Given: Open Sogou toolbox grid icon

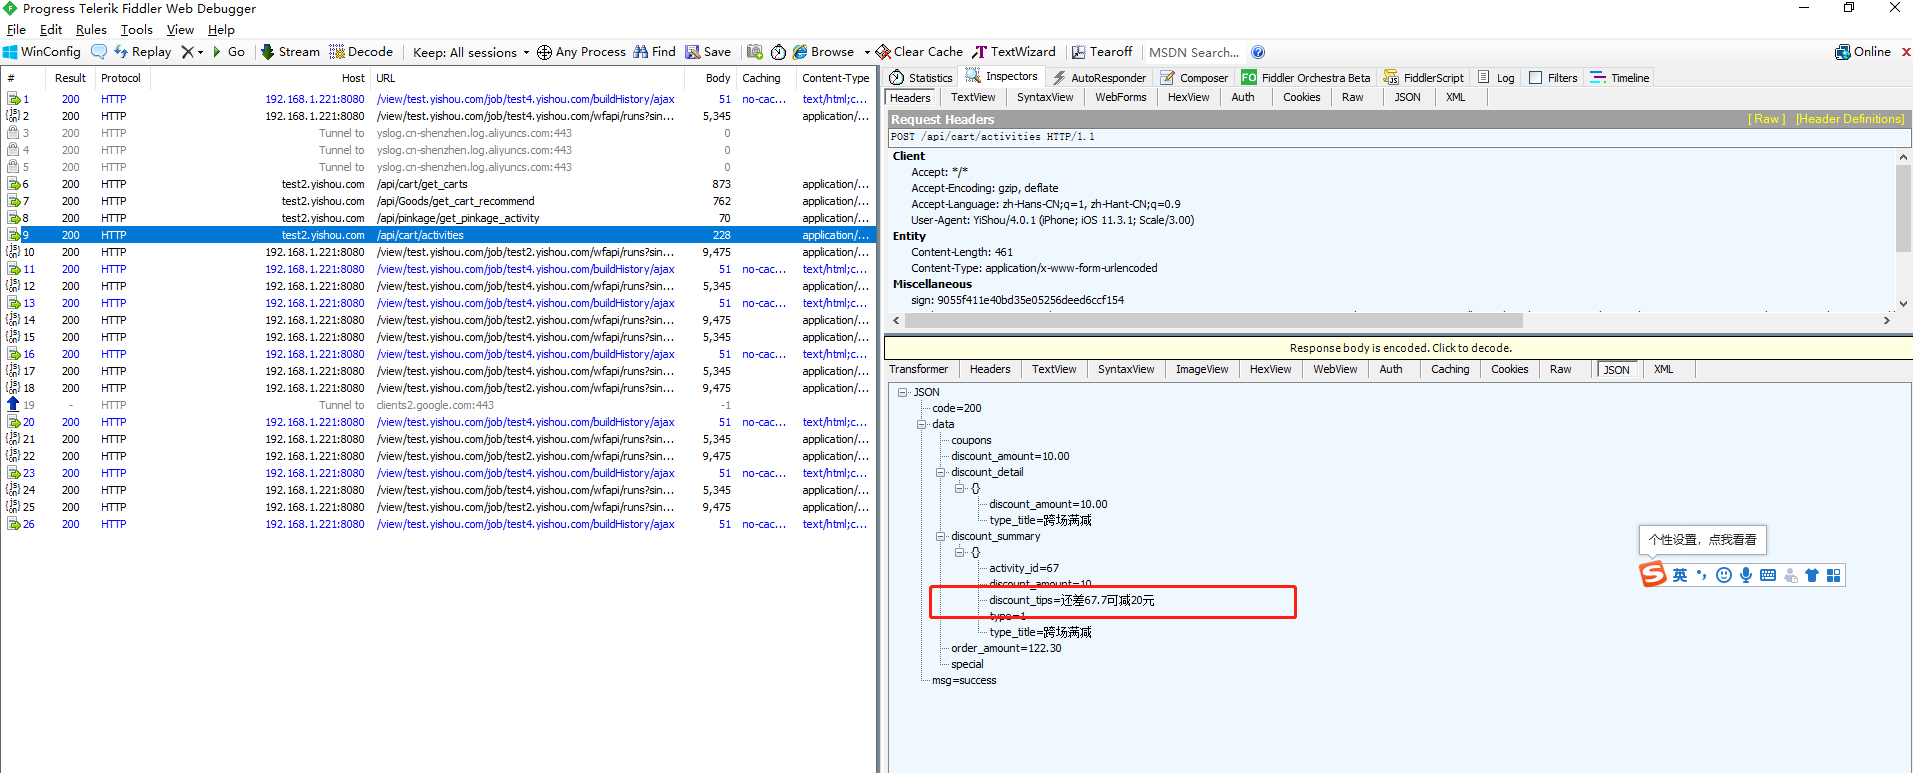Looking at the screenshot, I should click(1833, 575).
